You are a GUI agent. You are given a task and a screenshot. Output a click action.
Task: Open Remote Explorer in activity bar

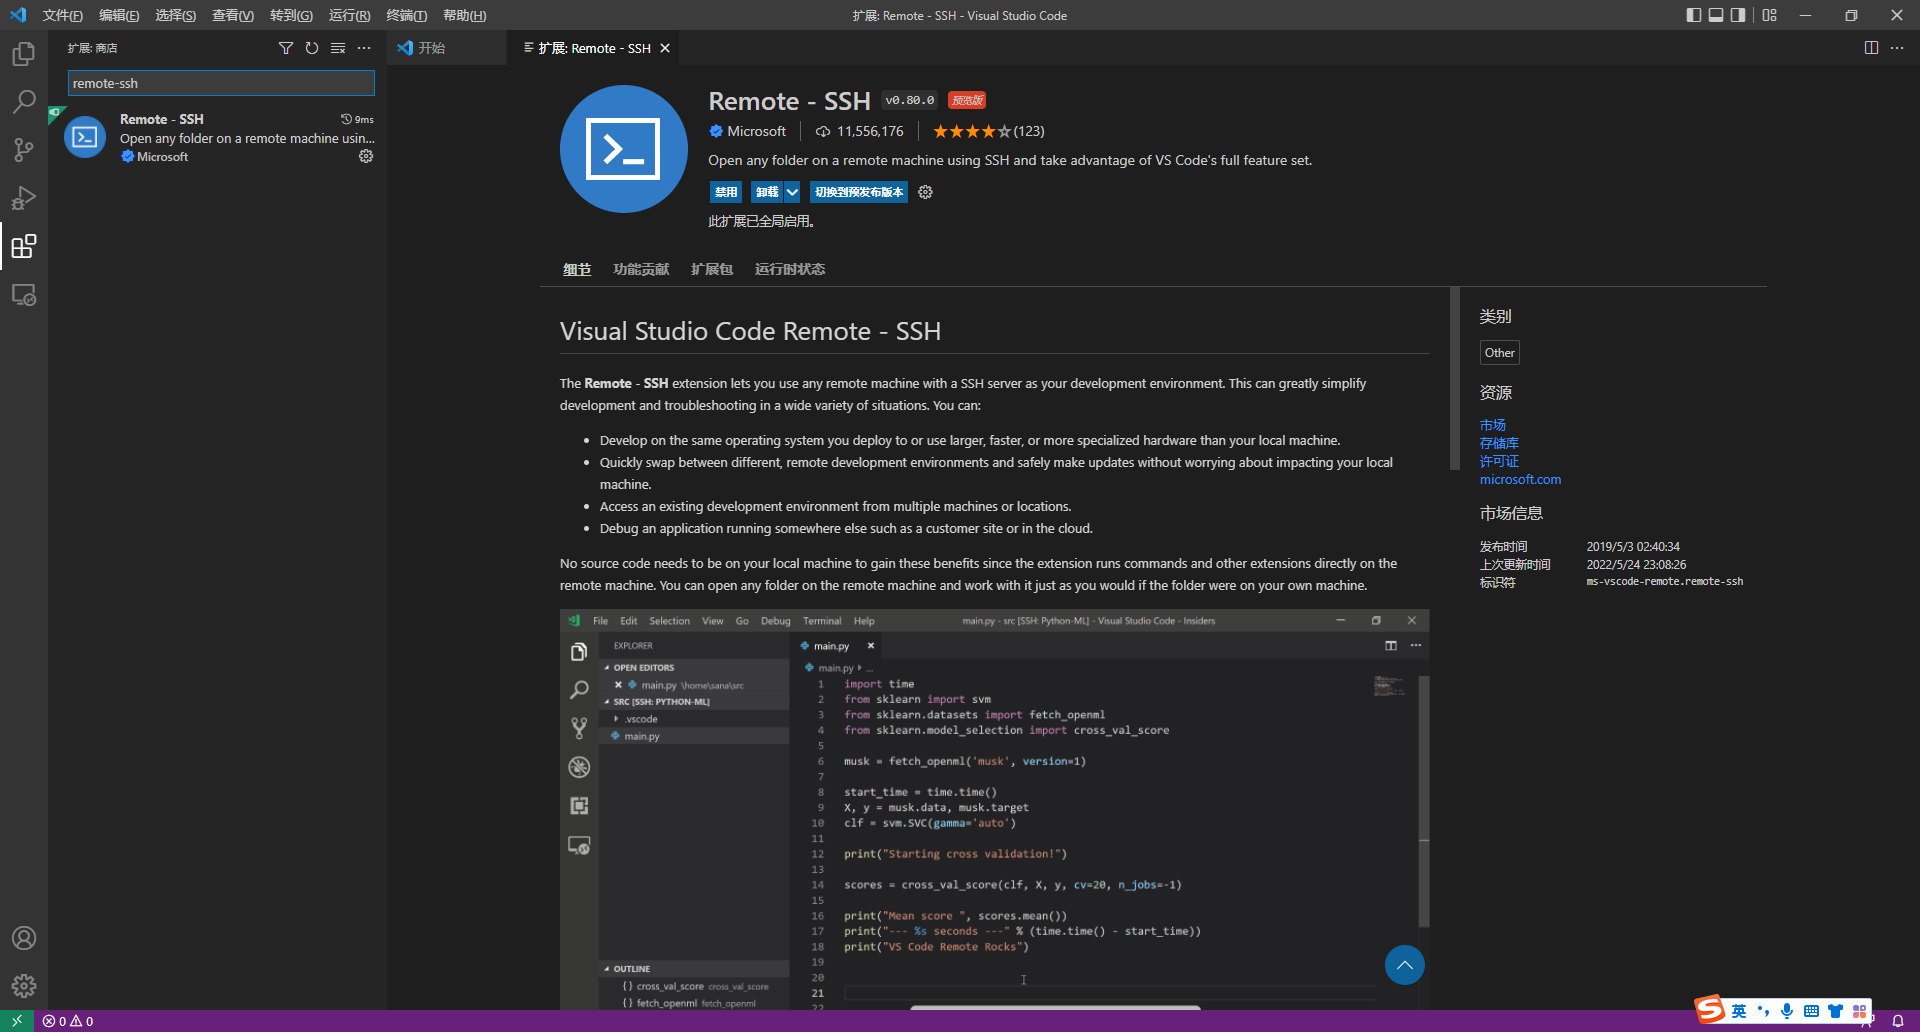24,296
